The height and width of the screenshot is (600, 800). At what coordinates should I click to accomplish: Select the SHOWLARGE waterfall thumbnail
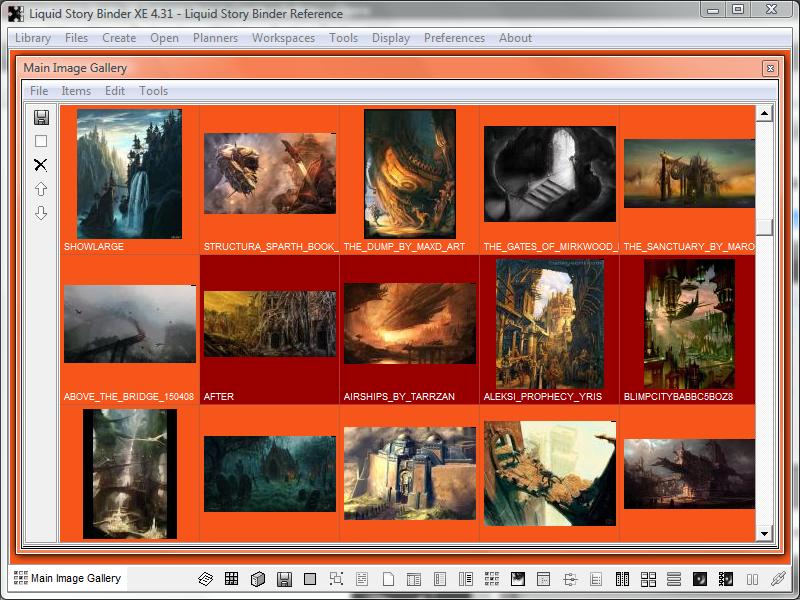coord(129,174)
